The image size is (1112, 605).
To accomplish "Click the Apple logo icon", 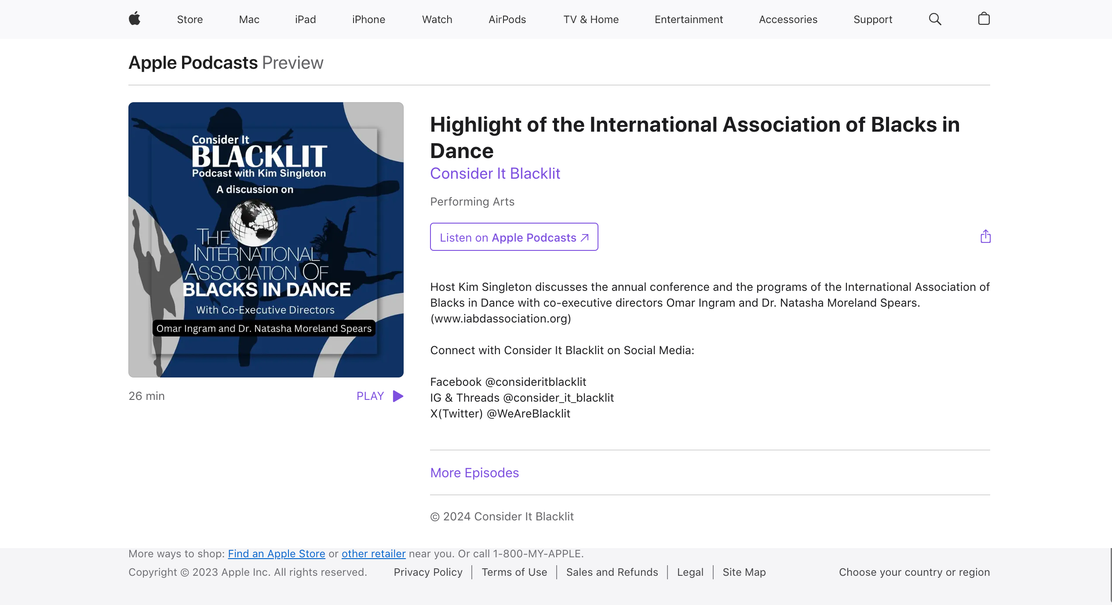I will tap(135, 18).
